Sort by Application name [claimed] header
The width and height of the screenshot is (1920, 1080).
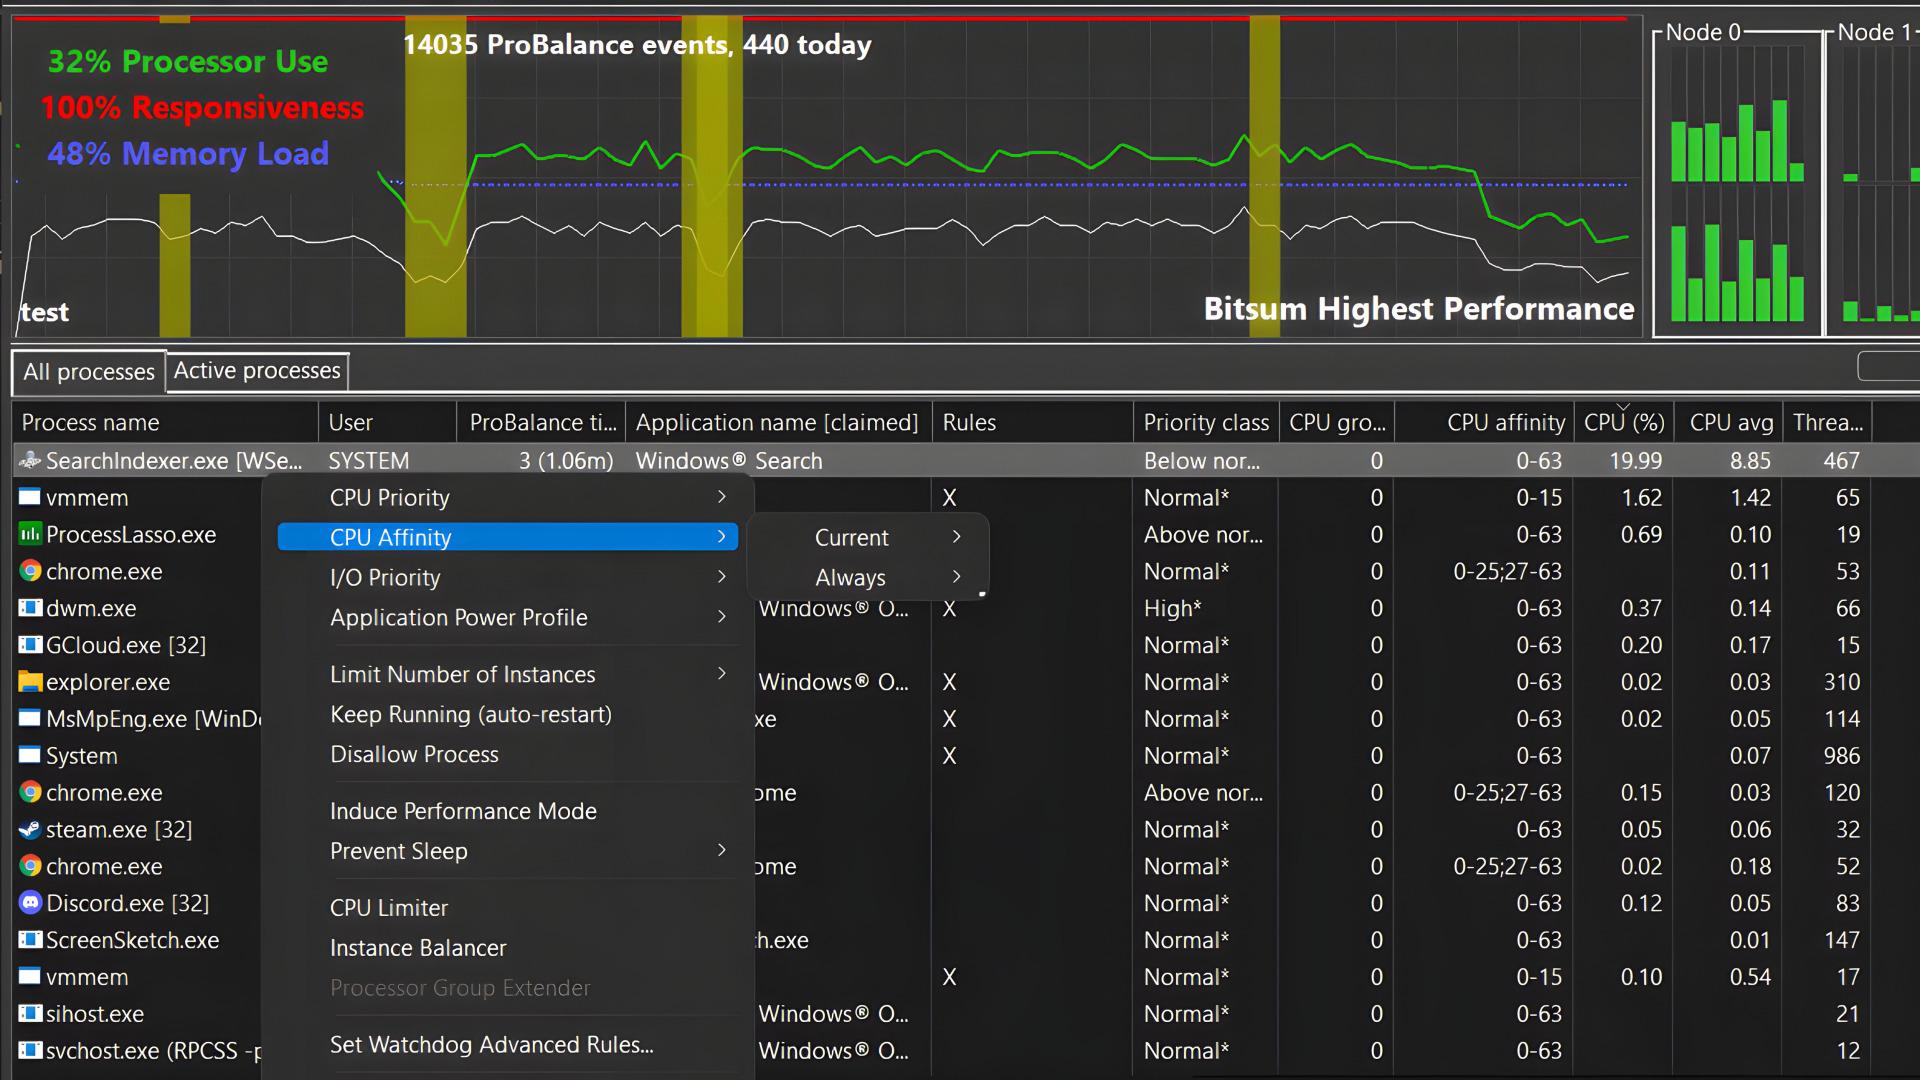click(778, 423)
